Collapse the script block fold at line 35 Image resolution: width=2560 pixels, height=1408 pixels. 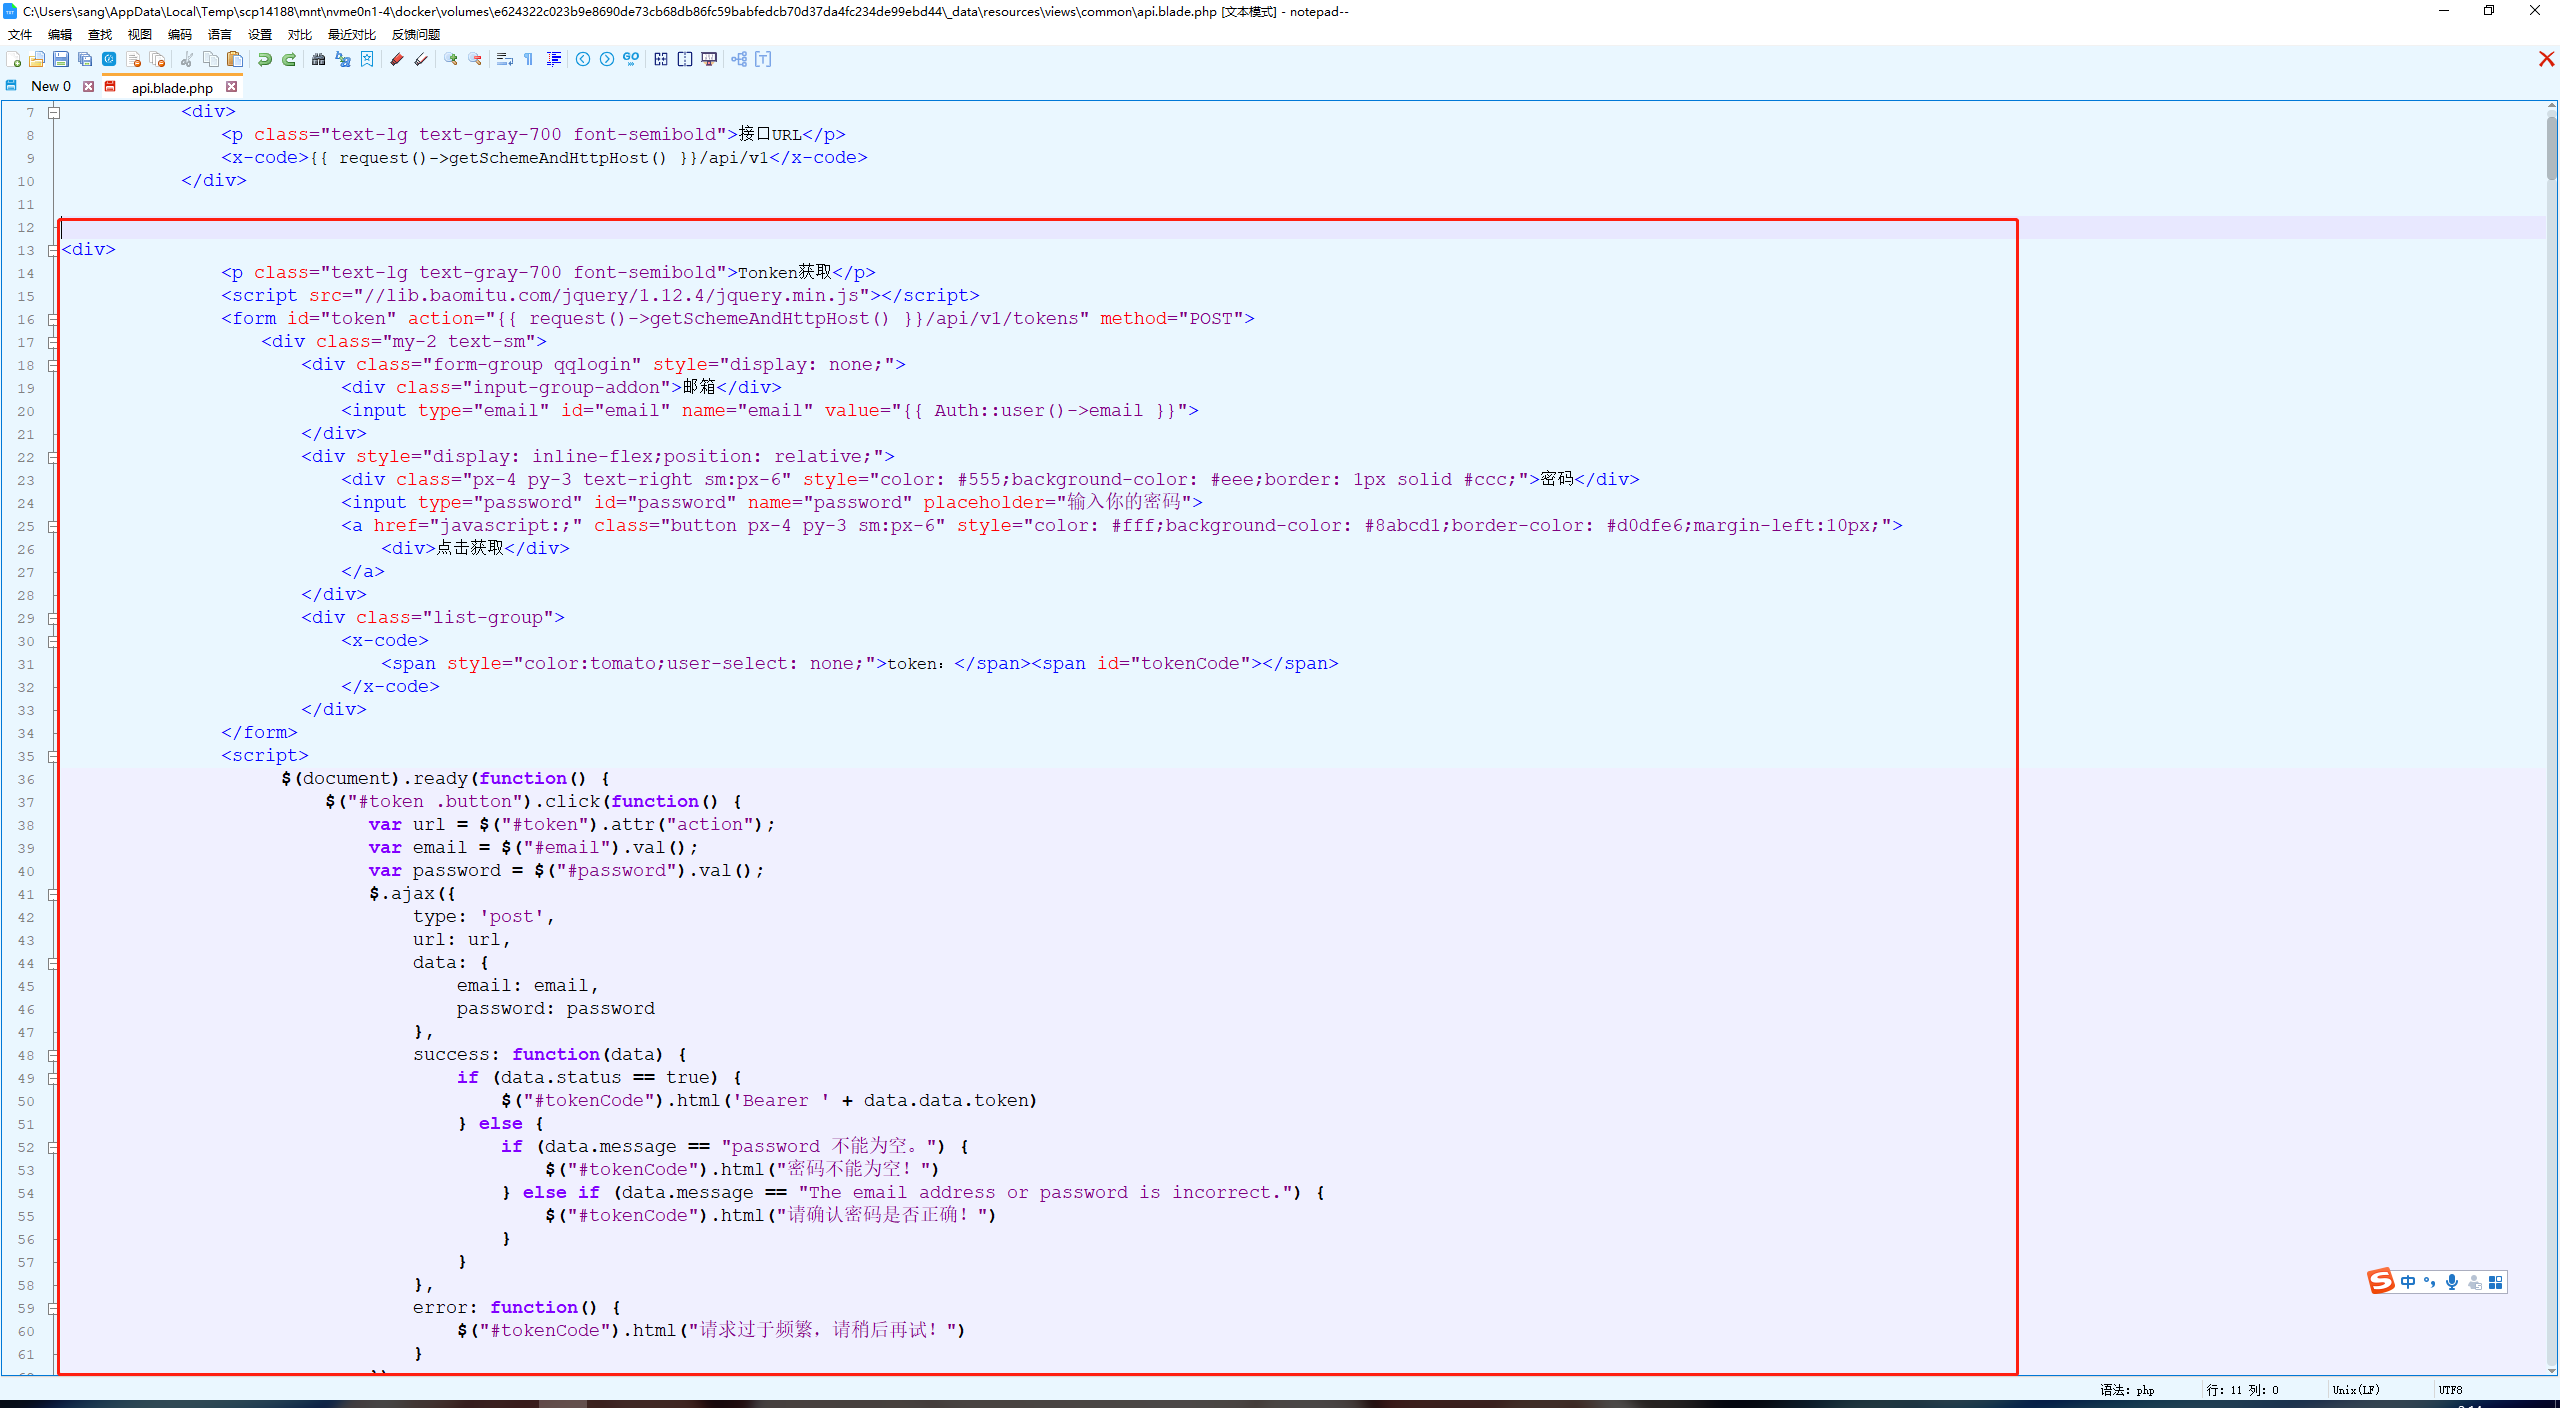tap(53, 757)
